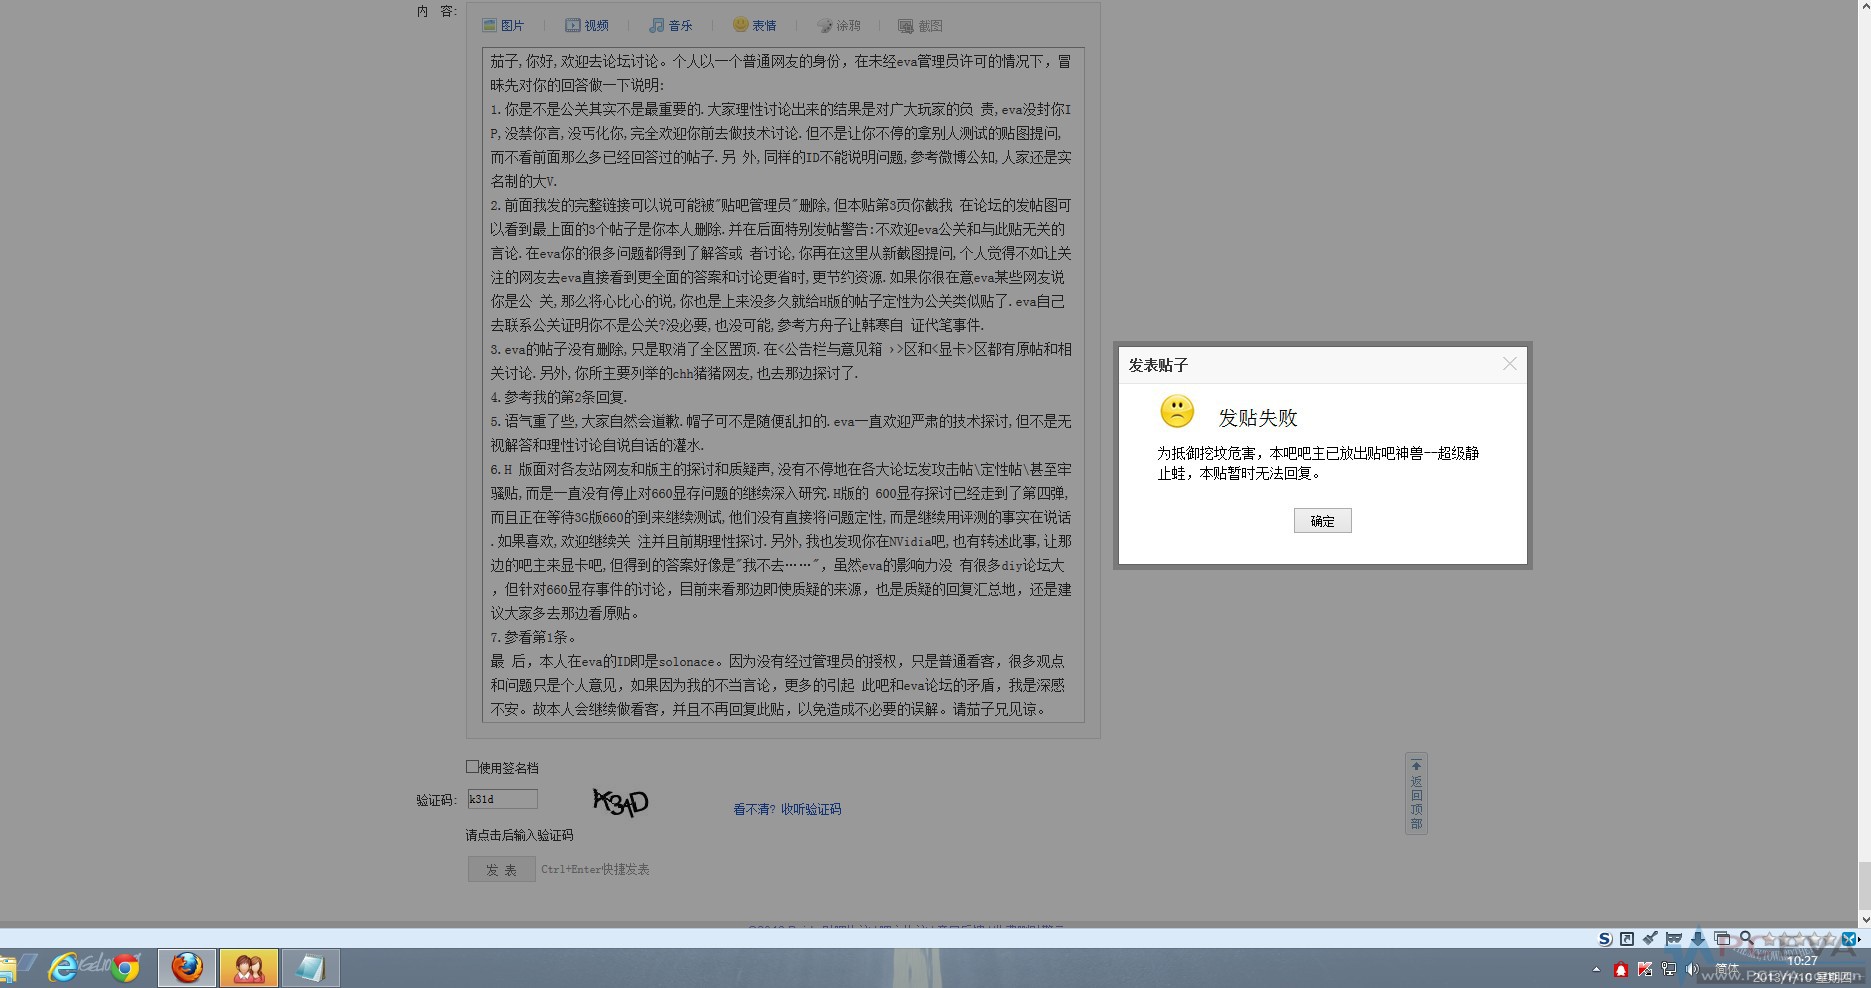Take a screenshot with the 截图 icon
This screenshot has width=1871, height=988.
pos(919,25)
